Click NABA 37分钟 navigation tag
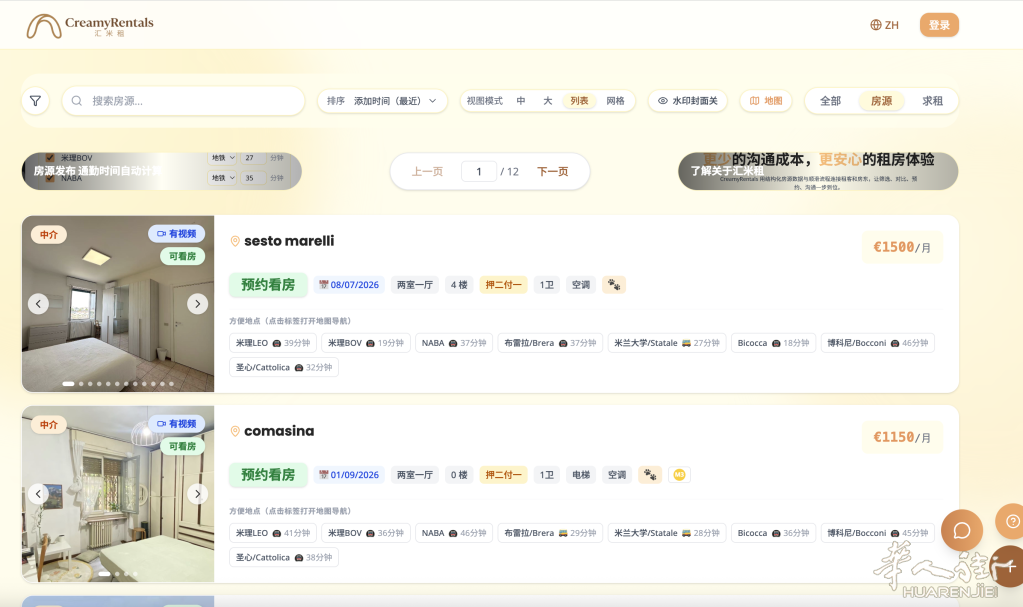The width and height of the screenshot is (1023, 607). (454, 343)
